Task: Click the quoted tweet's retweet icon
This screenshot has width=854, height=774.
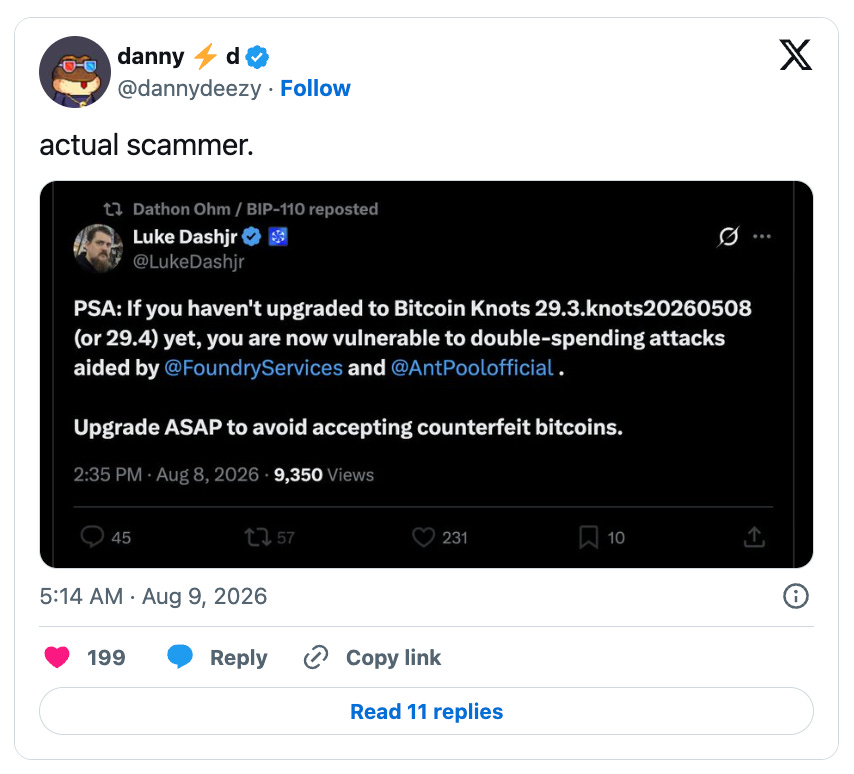Action: (258, 537)
